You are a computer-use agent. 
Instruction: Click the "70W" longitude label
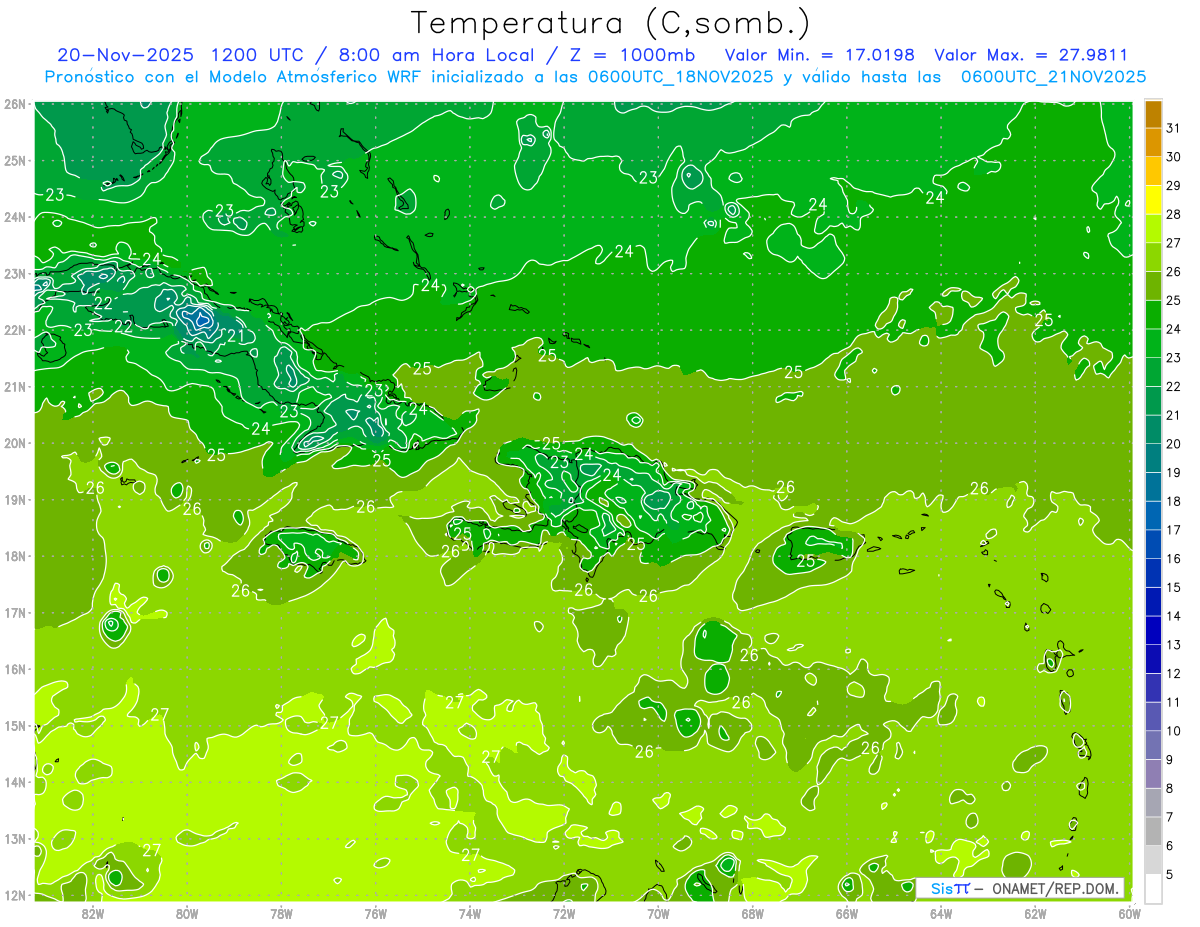[658, 912]
